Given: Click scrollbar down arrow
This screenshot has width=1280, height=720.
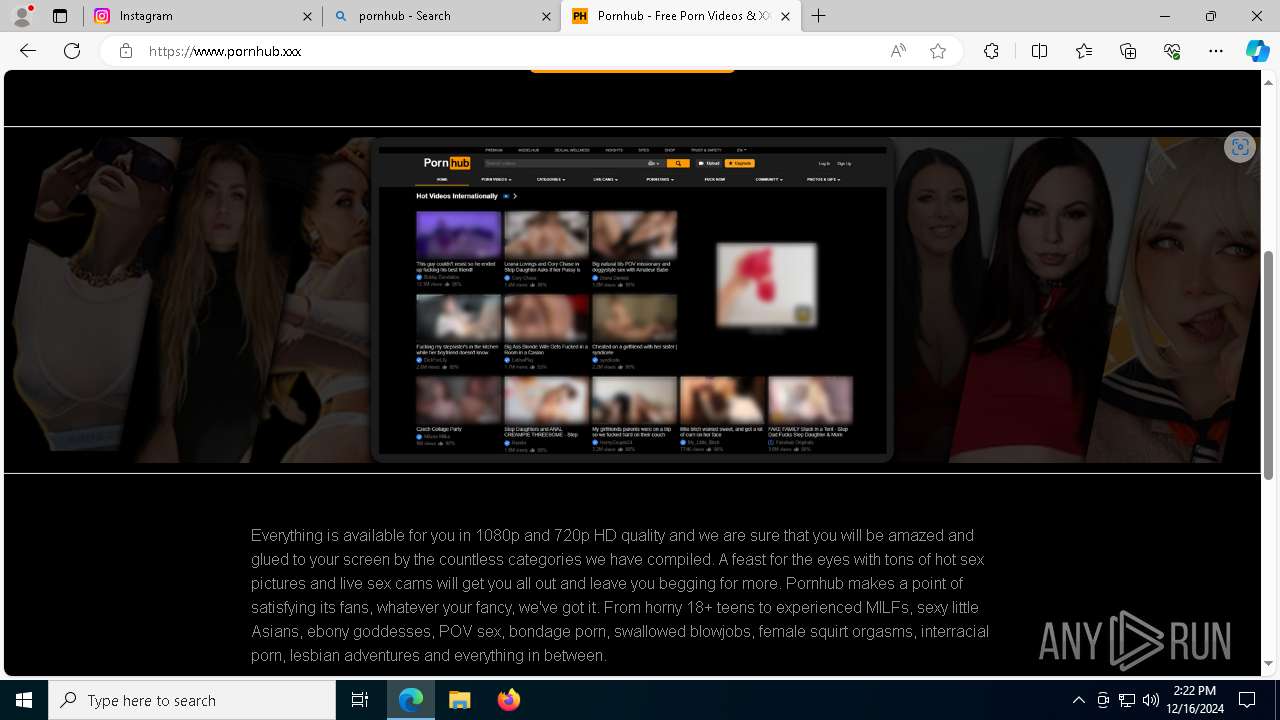Looking at the screenshot, I should [1270, 664].
